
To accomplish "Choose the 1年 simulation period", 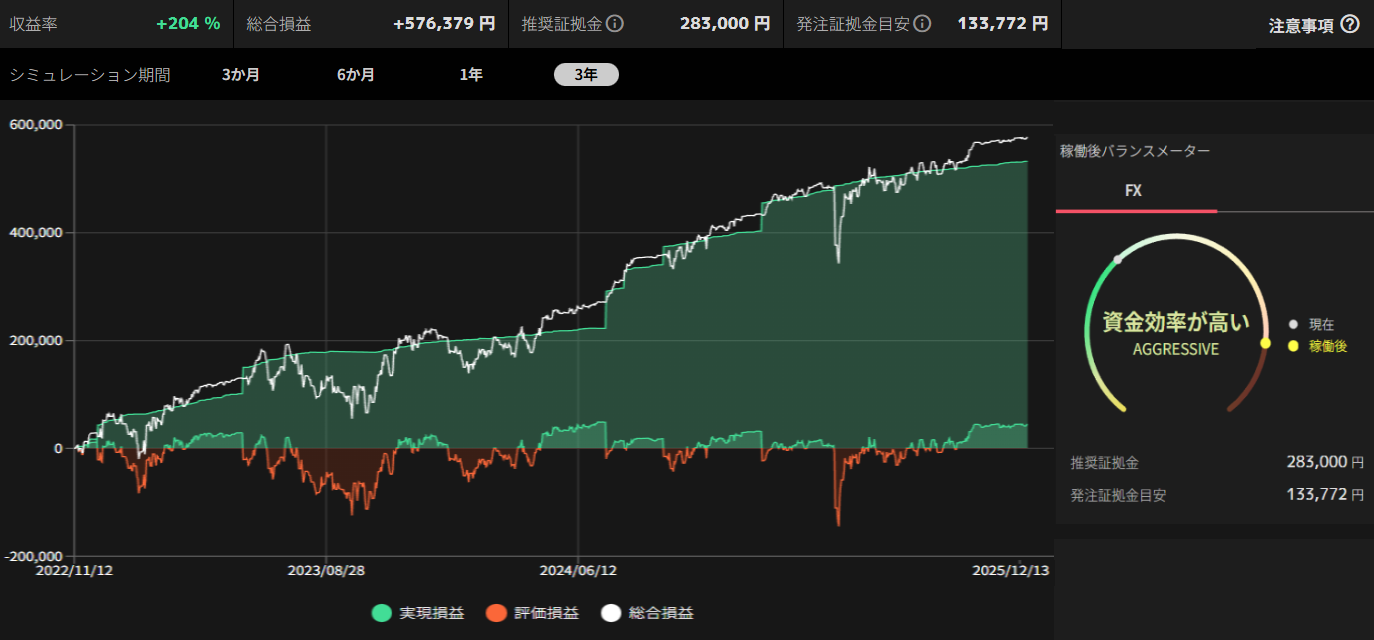I will (x=471, y=75).
